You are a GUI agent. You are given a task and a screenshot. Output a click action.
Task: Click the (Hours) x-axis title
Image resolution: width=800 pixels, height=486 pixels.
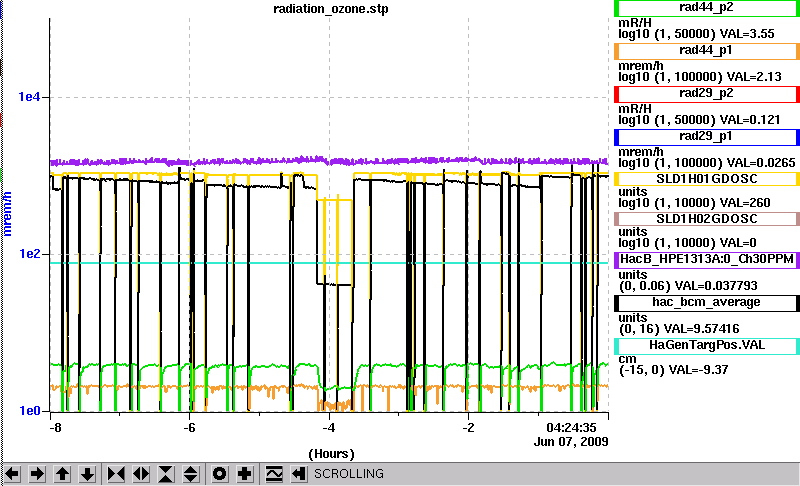[331, 454]
